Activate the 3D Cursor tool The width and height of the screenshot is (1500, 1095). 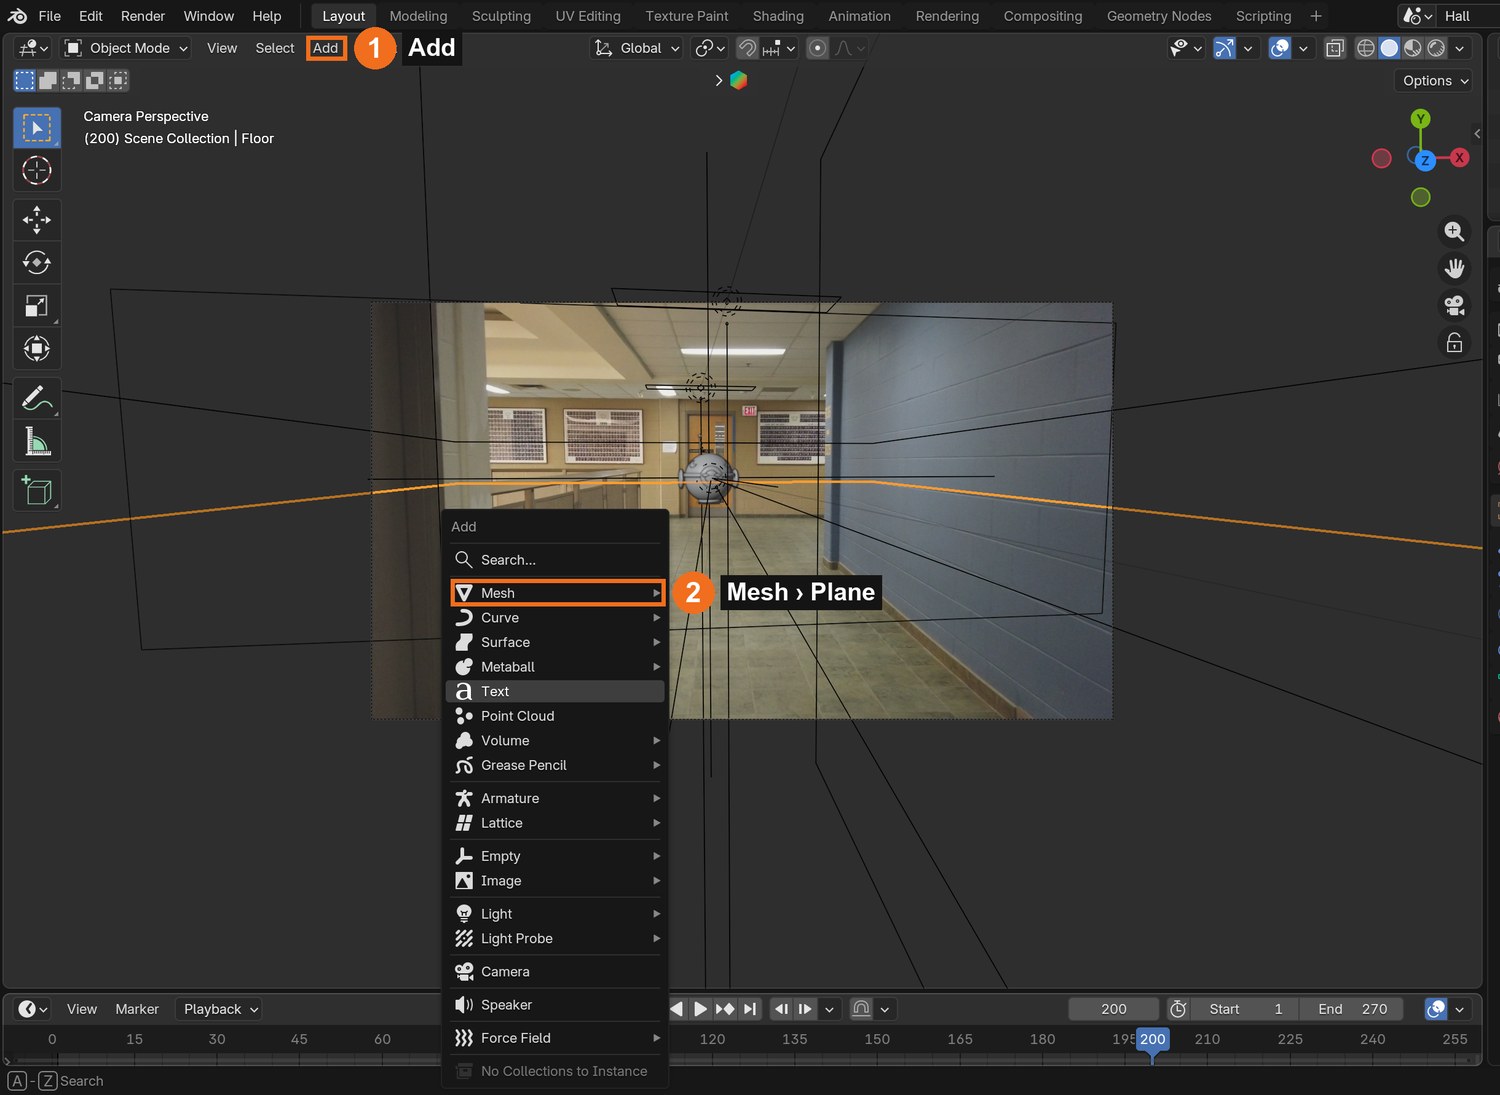click(x=37, y=171)
